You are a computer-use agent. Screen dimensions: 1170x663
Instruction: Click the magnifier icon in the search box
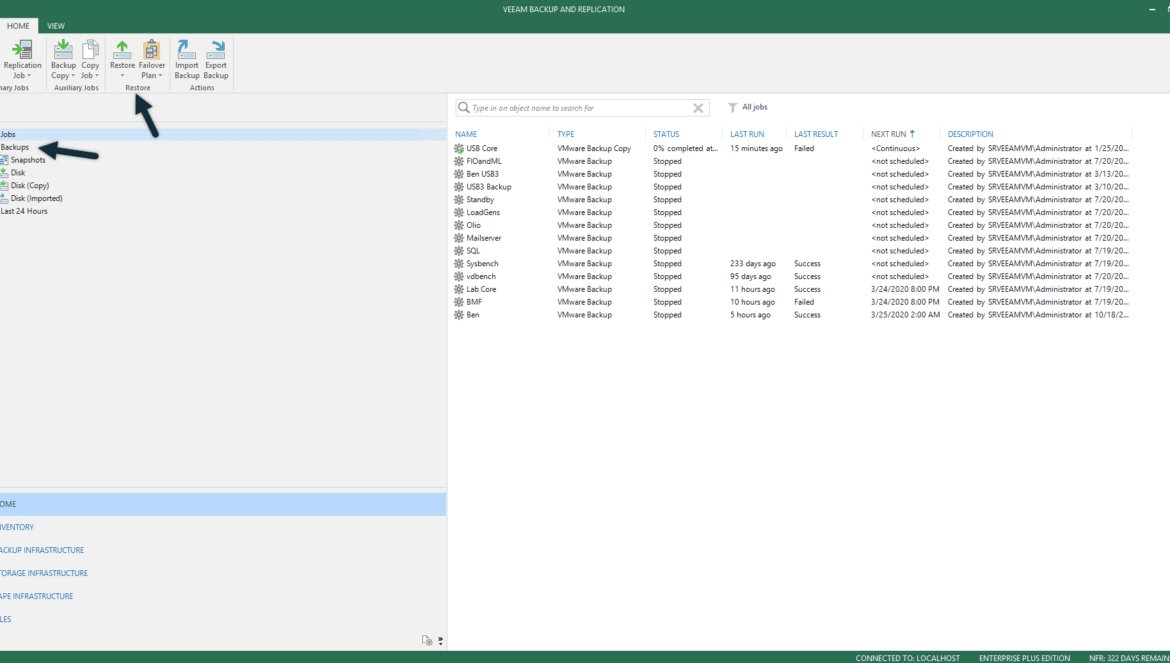(x=464, y=107)
